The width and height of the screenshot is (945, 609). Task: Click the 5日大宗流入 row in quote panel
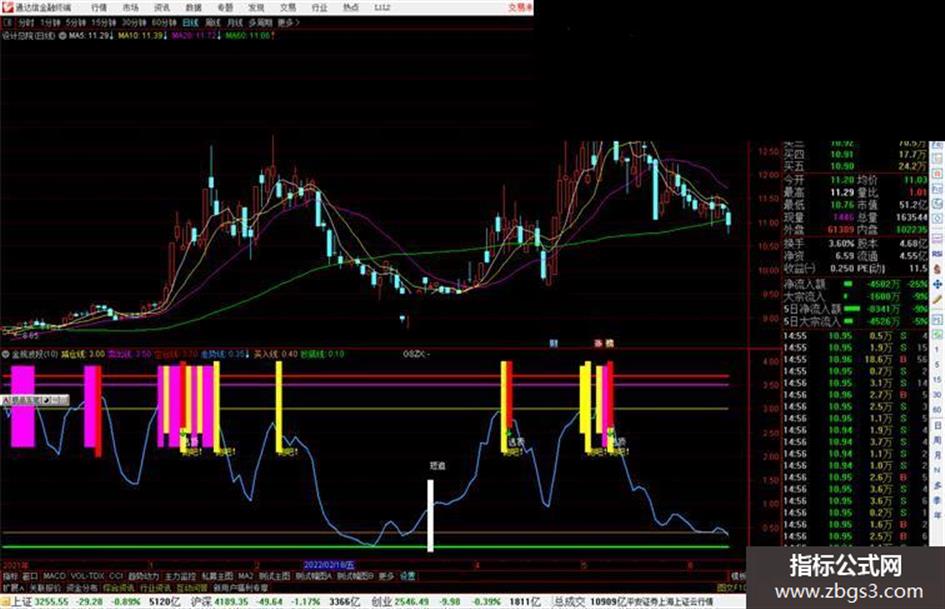click(x=855, y=321)
